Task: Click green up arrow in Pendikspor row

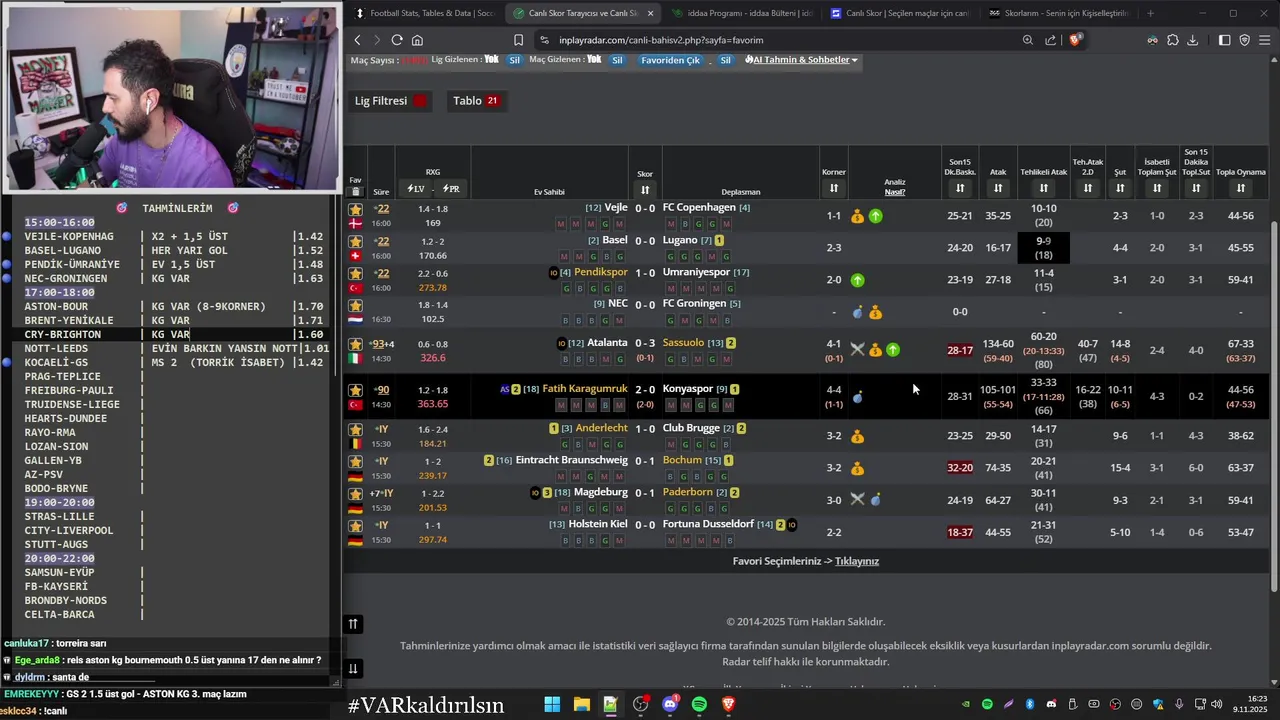Action: (857, 280)
